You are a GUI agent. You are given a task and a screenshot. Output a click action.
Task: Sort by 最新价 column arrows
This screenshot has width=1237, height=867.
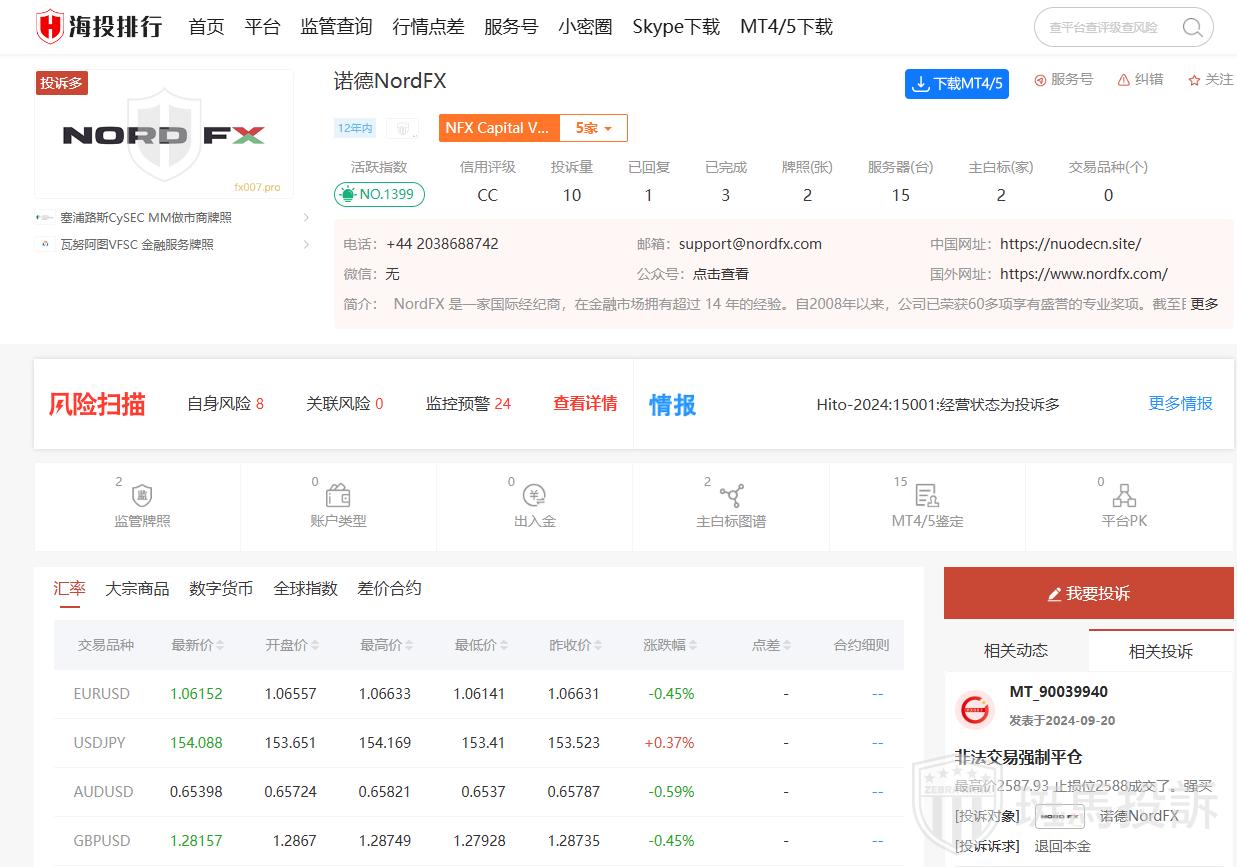tap(220, 646)
